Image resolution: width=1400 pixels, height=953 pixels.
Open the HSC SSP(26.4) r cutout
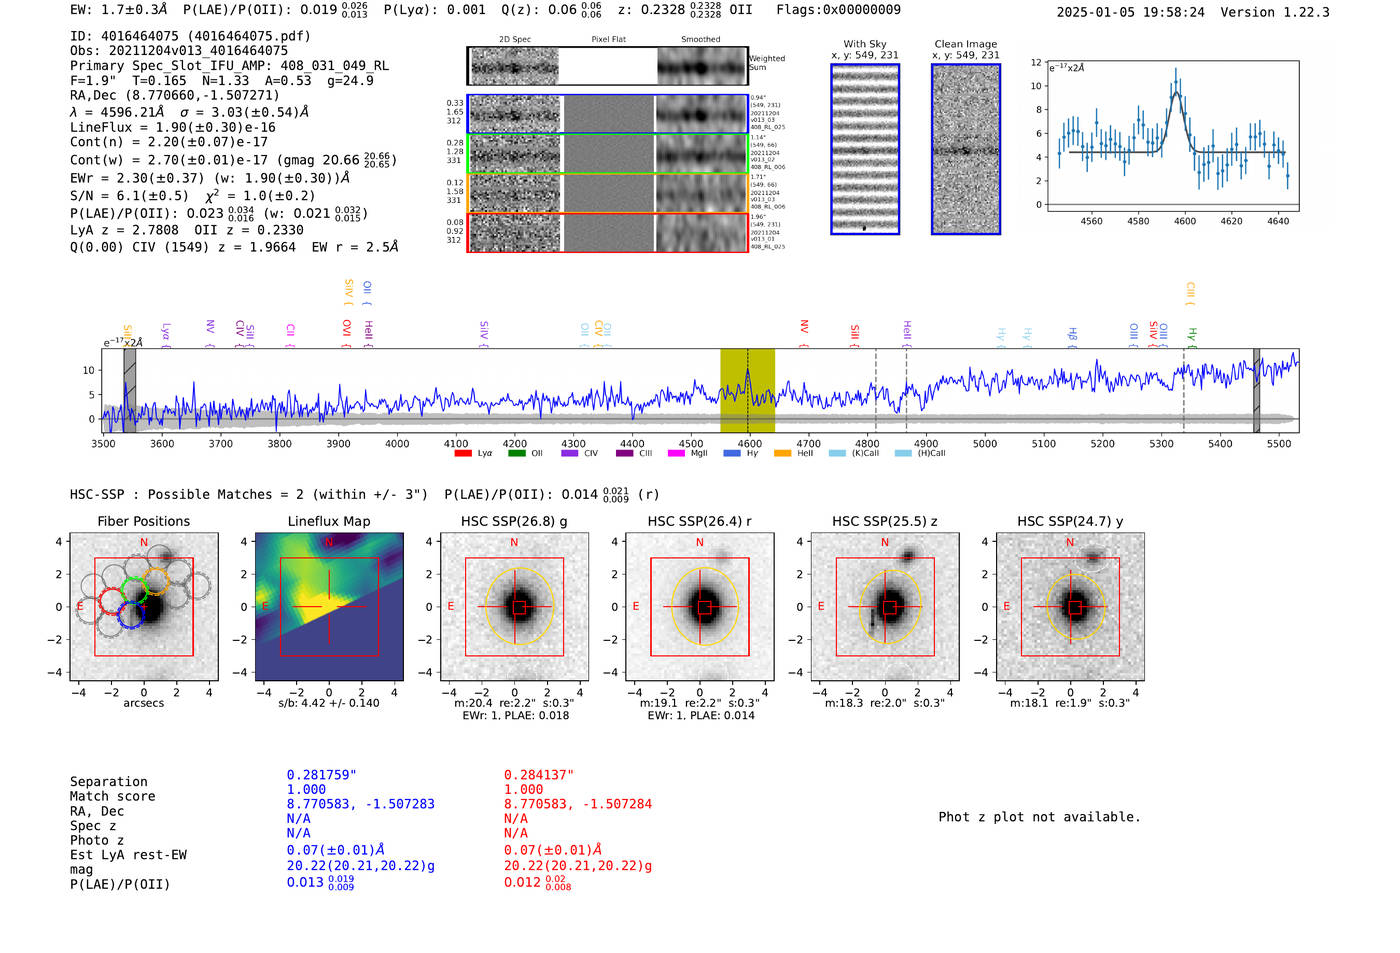[700, 607]
